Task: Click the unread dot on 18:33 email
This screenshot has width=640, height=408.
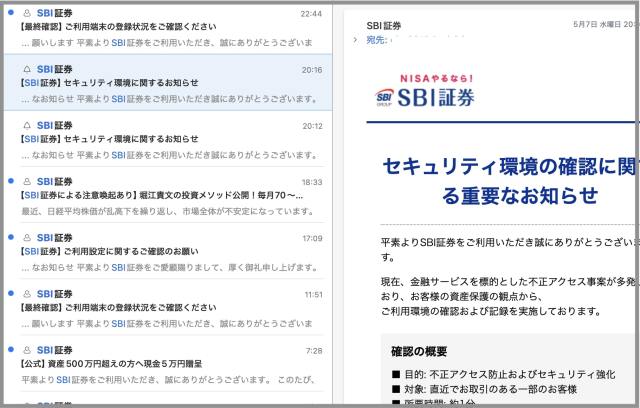Action: 10,181
